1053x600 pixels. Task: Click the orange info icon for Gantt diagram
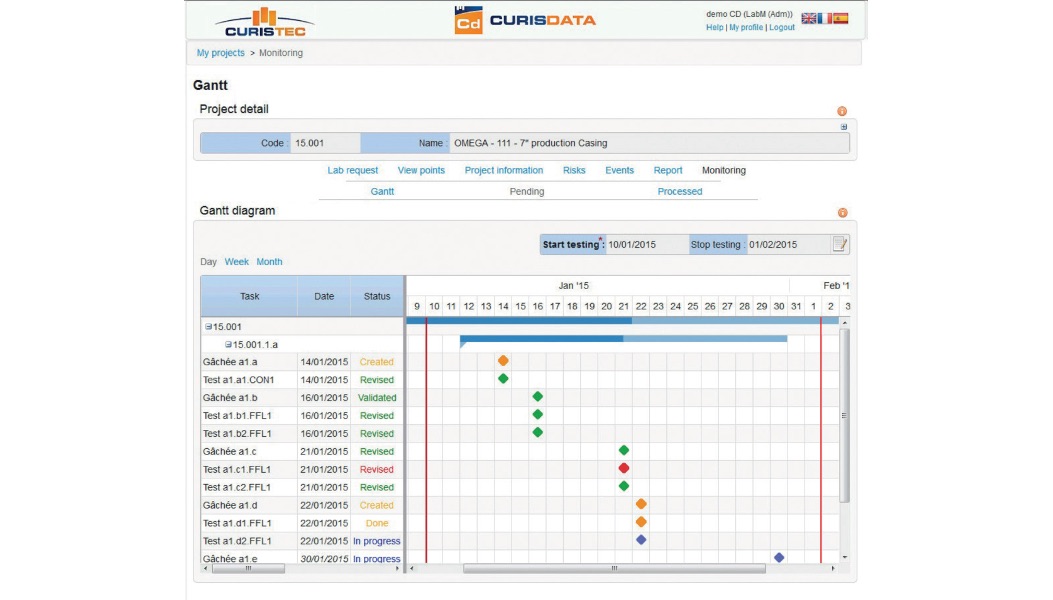pyautogui.click(x=842, y=213)
